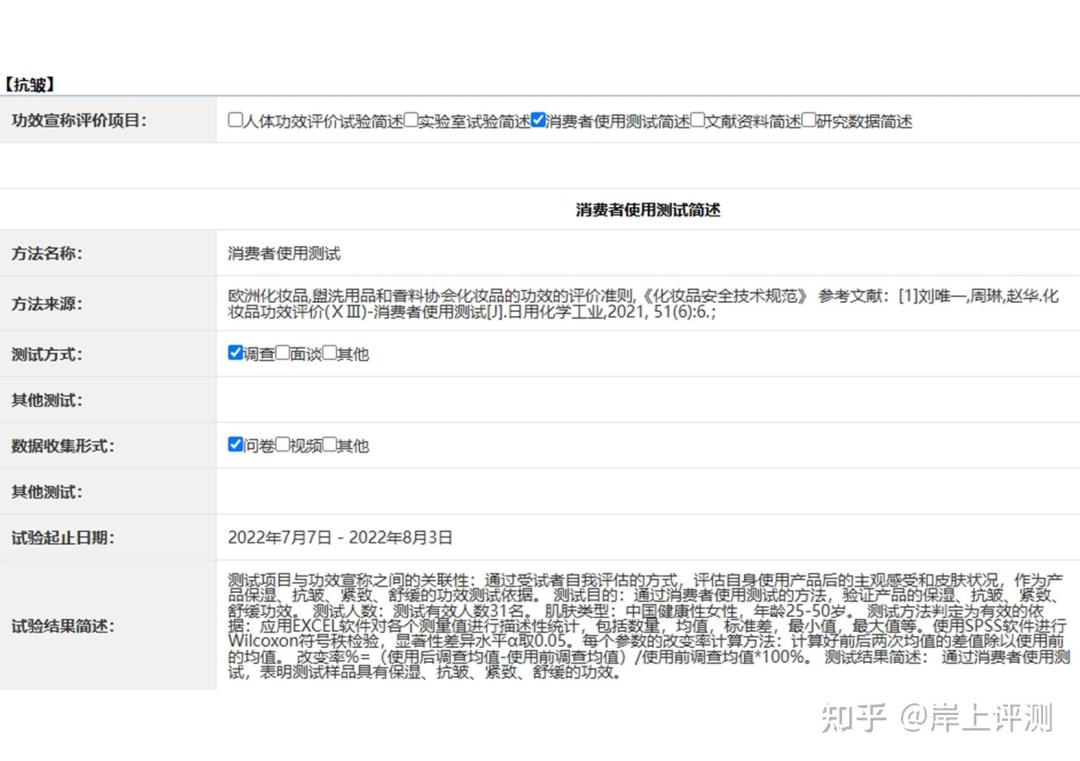The width and height of the screenshot is (1080, 761).
Task: Uncheck the 问卷 data collection checkbox
Action: pyautogui.click(x=235, y=444)
